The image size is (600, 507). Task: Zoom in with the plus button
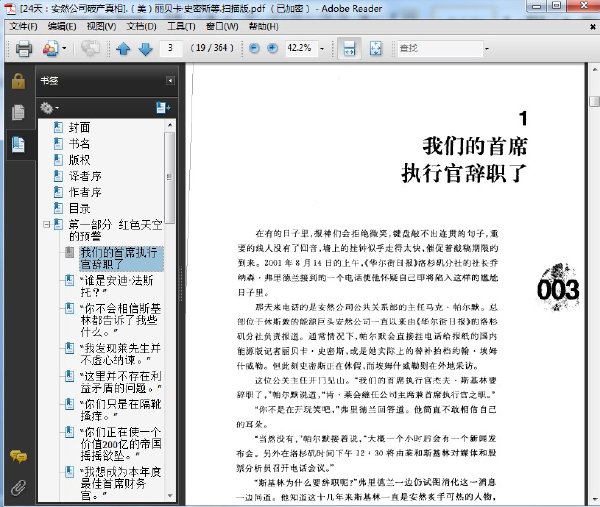coord(272,48)
